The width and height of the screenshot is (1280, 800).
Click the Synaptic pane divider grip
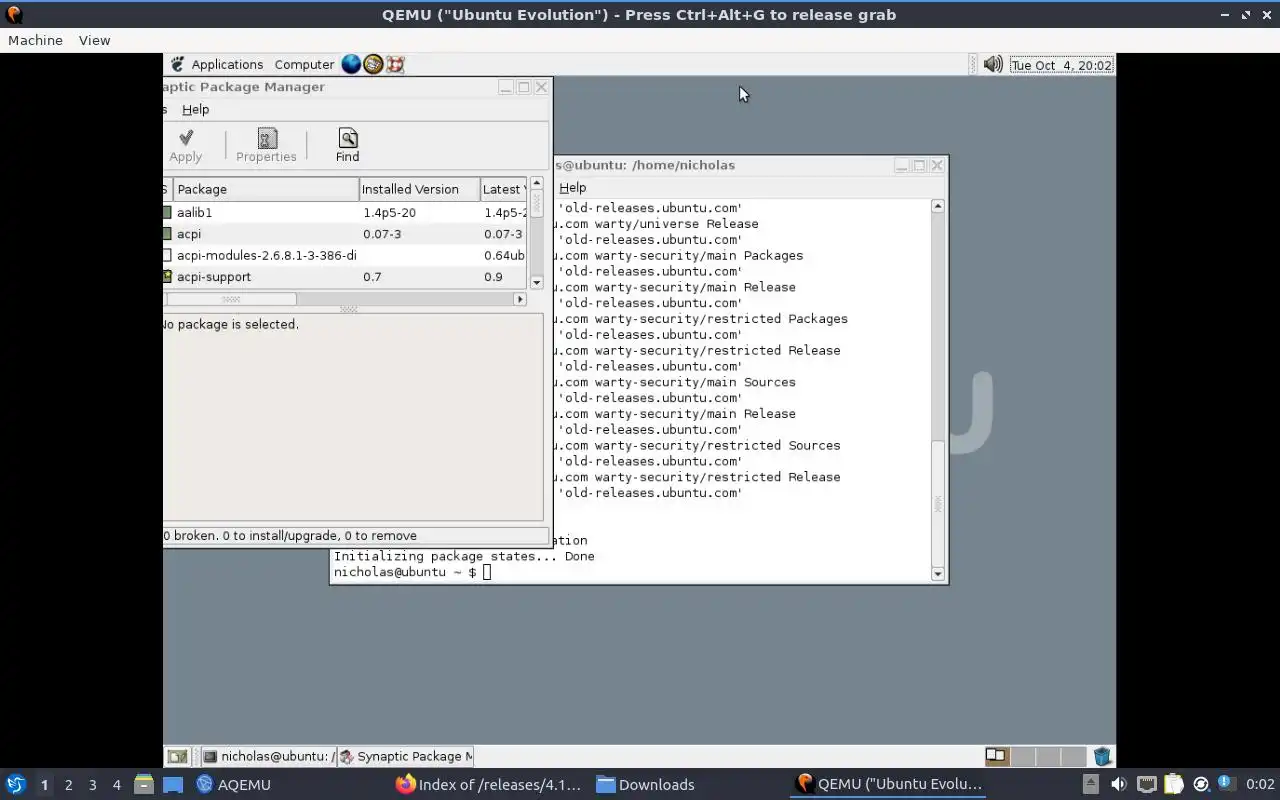tap(348, 310)
